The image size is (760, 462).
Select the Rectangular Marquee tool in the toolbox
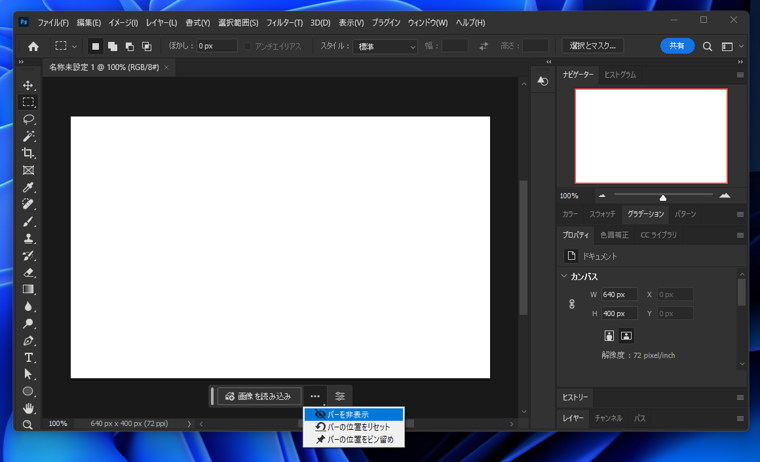28,102
